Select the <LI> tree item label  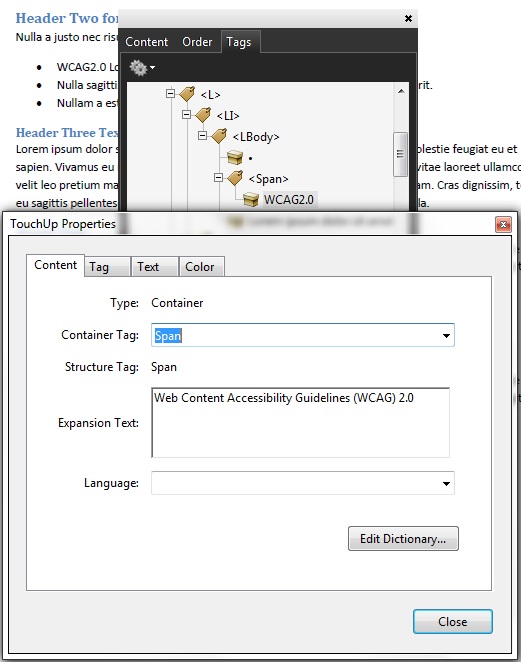[x=228, y=116]
